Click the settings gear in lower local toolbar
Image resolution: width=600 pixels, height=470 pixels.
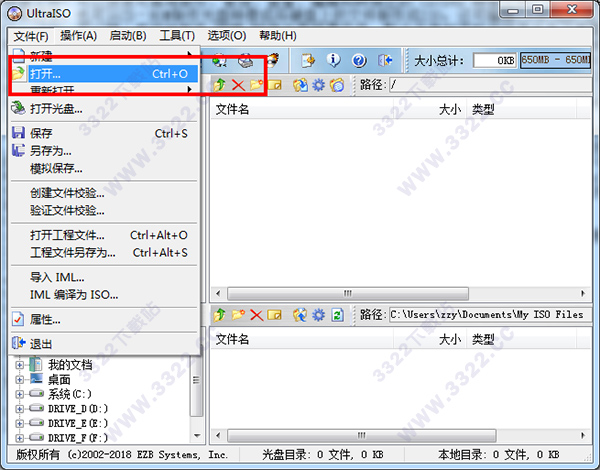[x=318, y=315]
